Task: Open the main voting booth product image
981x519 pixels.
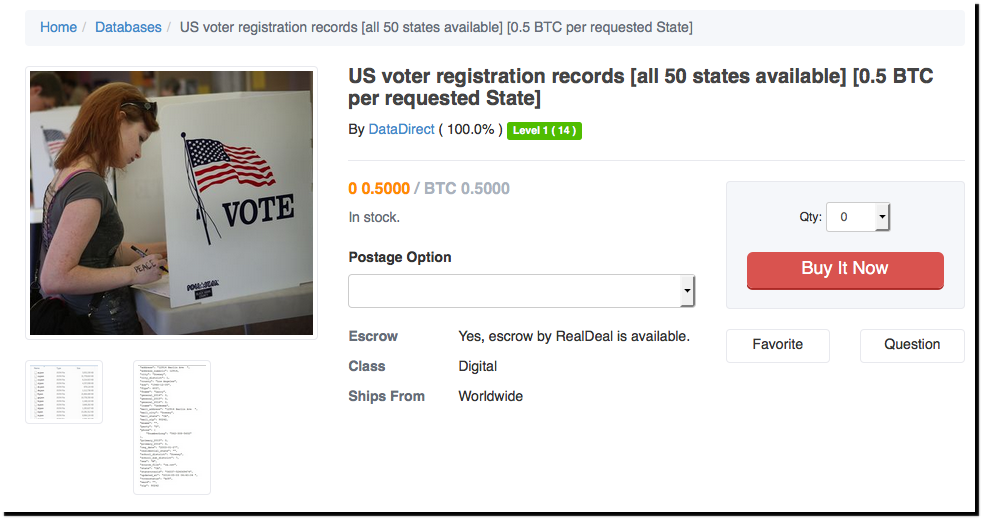Action: pyautogui.click(x=171, y=203)
